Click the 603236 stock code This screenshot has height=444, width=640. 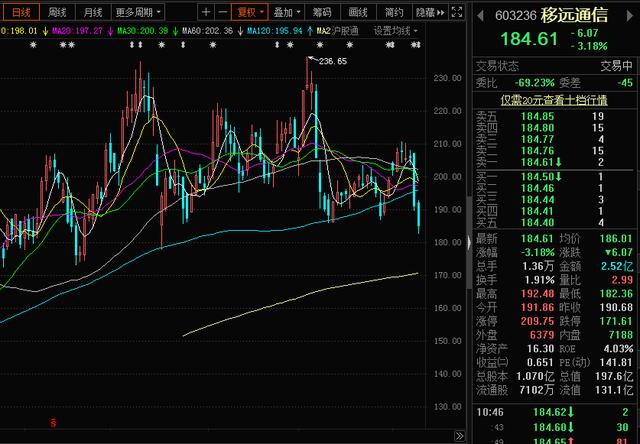pyautogui.click(x=516, y=16)
